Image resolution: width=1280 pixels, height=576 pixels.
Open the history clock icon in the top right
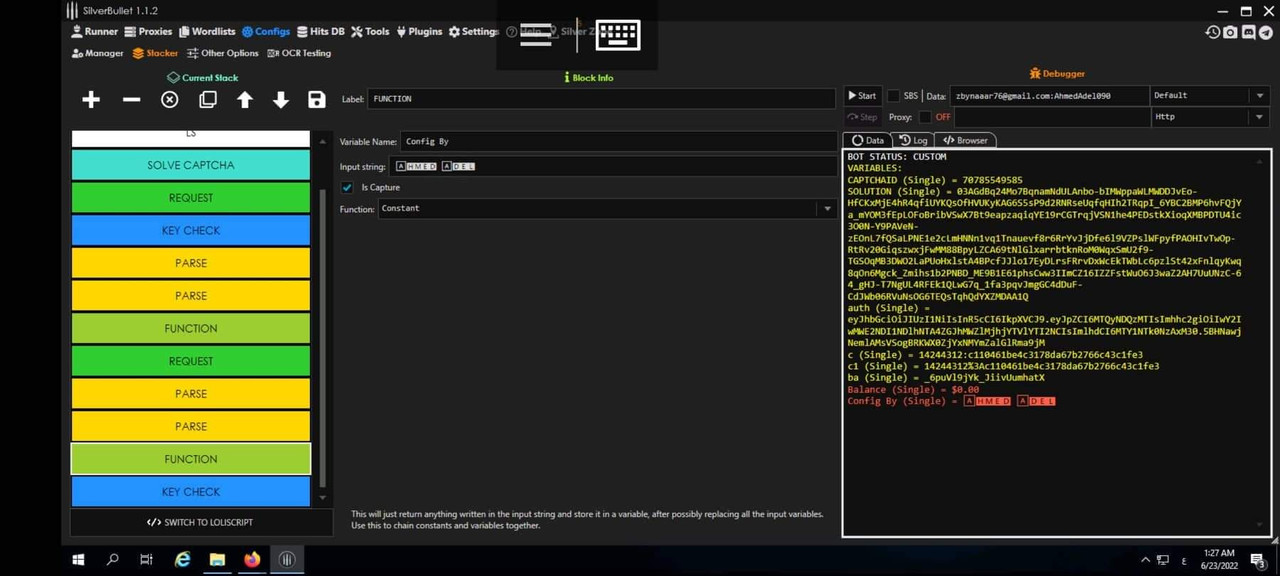tap(1212, 32)
